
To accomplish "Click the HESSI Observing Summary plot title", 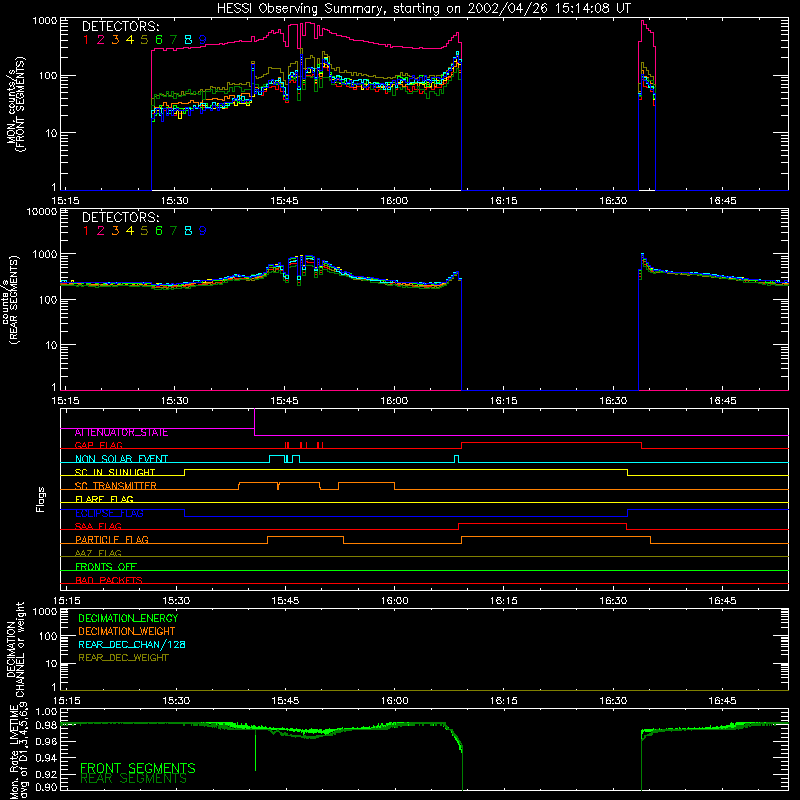I will [423, 9].
